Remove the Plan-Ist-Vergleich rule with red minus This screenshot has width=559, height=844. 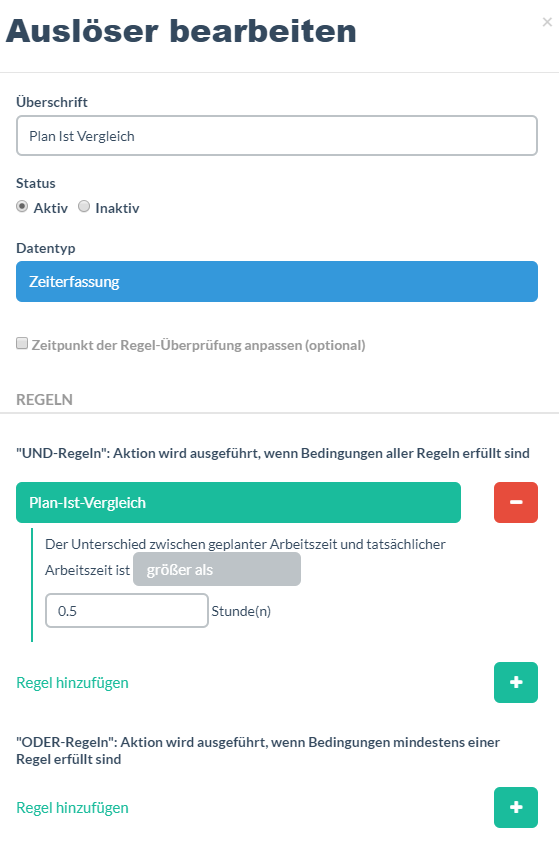coord(515,502)
